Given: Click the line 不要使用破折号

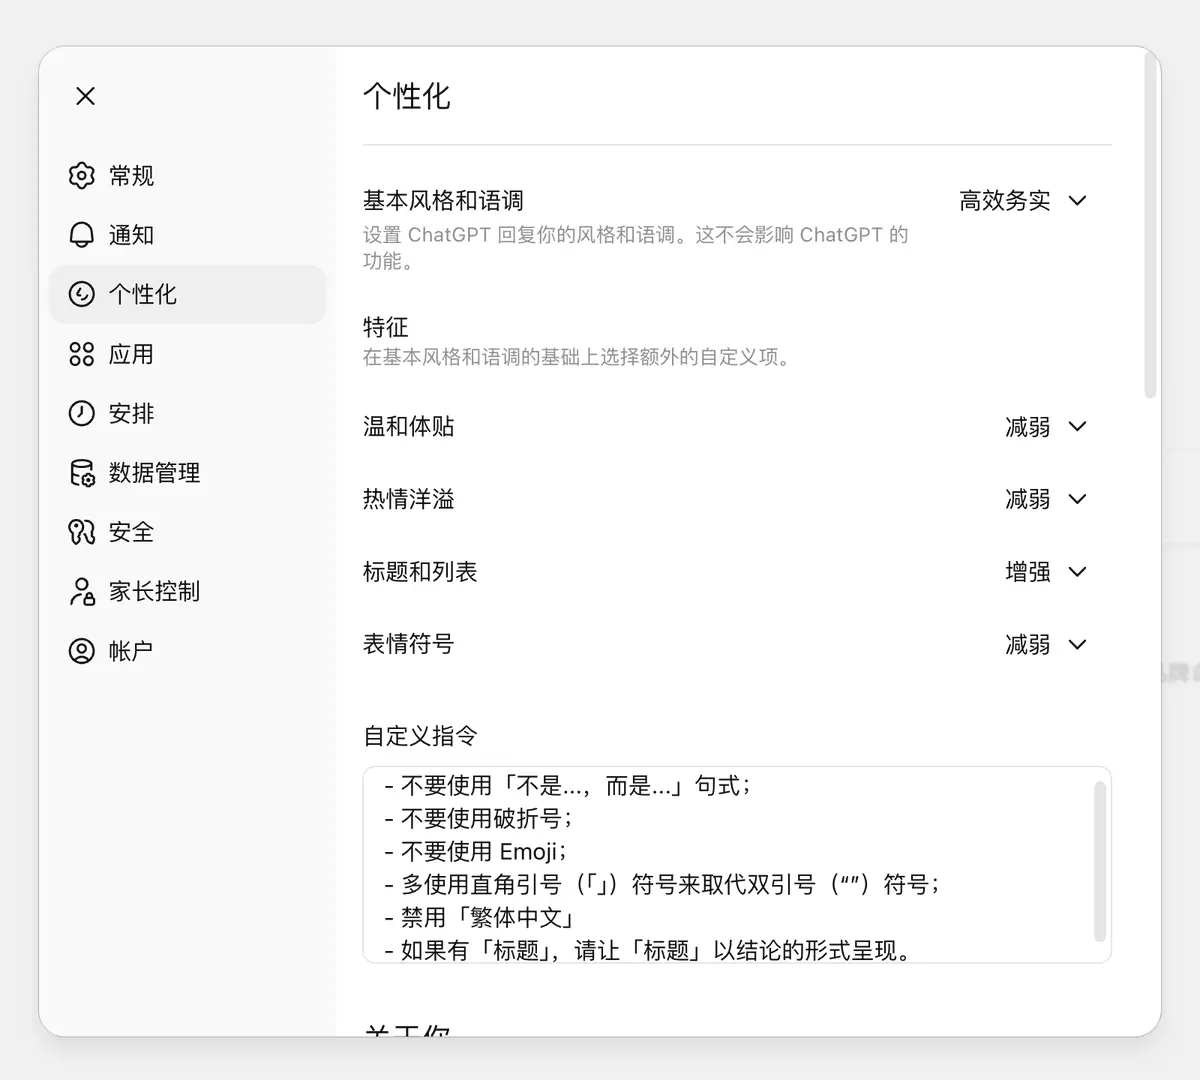Looking at the screenshot, I should [479, 819].
